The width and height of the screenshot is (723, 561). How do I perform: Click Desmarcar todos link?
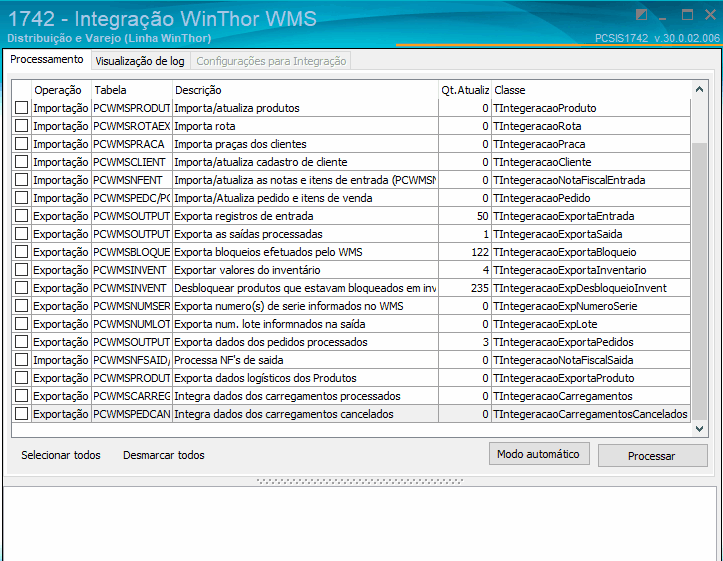[164, 455]
